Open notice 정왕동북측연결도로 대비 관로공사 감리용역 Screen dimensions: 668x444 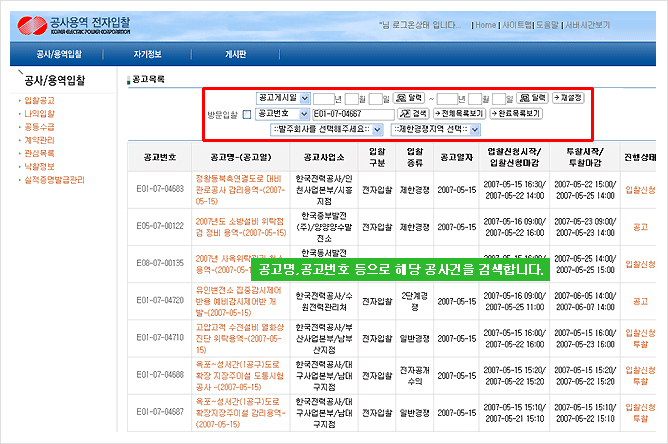[x=240, y=190]
